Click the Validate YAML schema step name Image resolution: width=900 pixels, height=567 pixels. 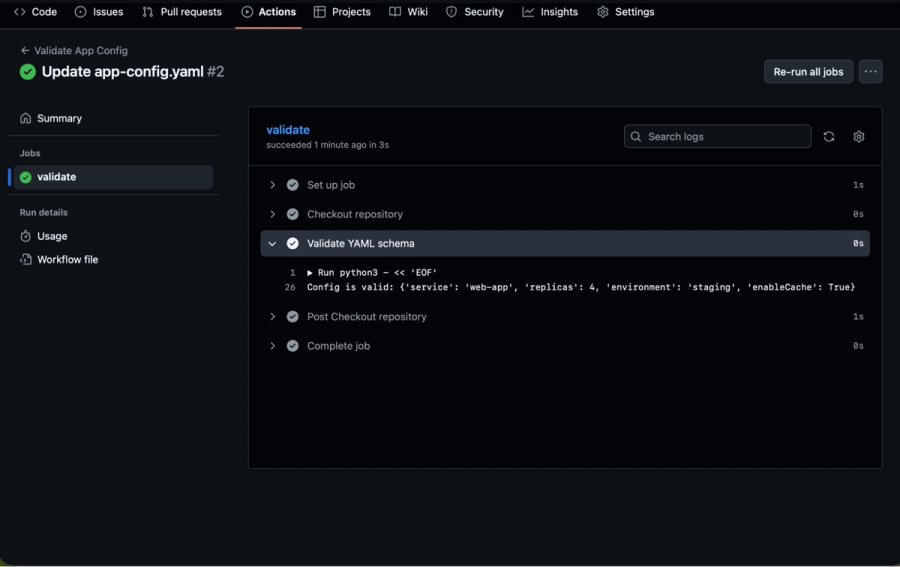(x=360, y=243)
